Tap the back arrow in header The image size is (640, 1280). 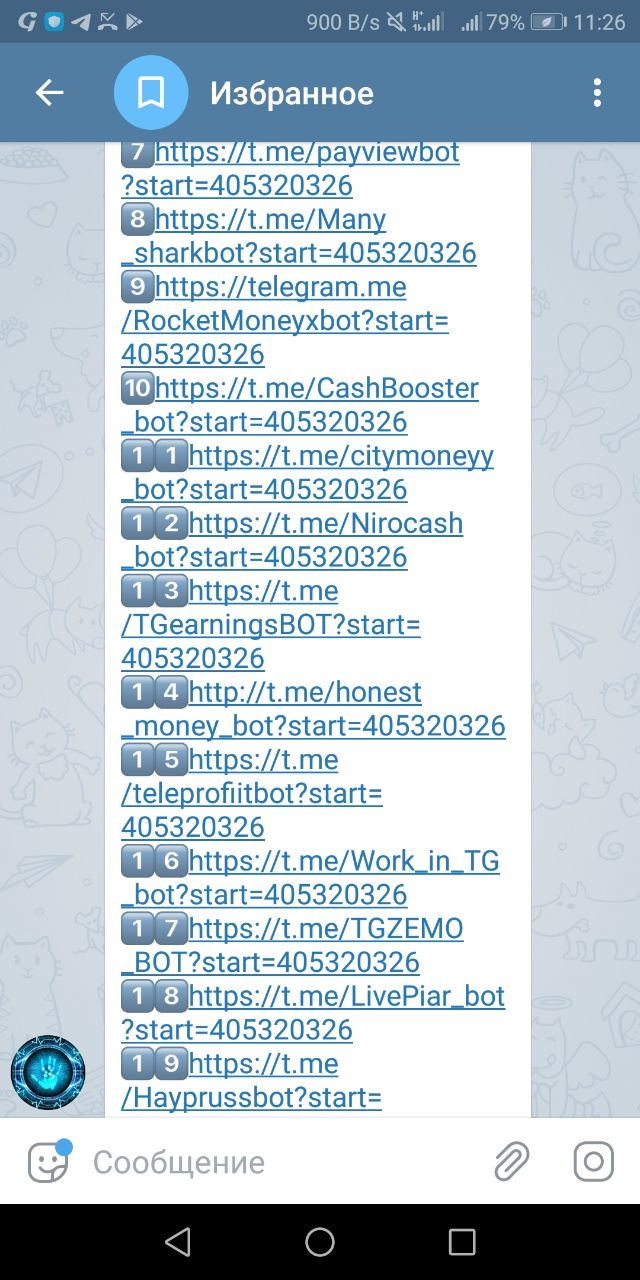point(49,93)
